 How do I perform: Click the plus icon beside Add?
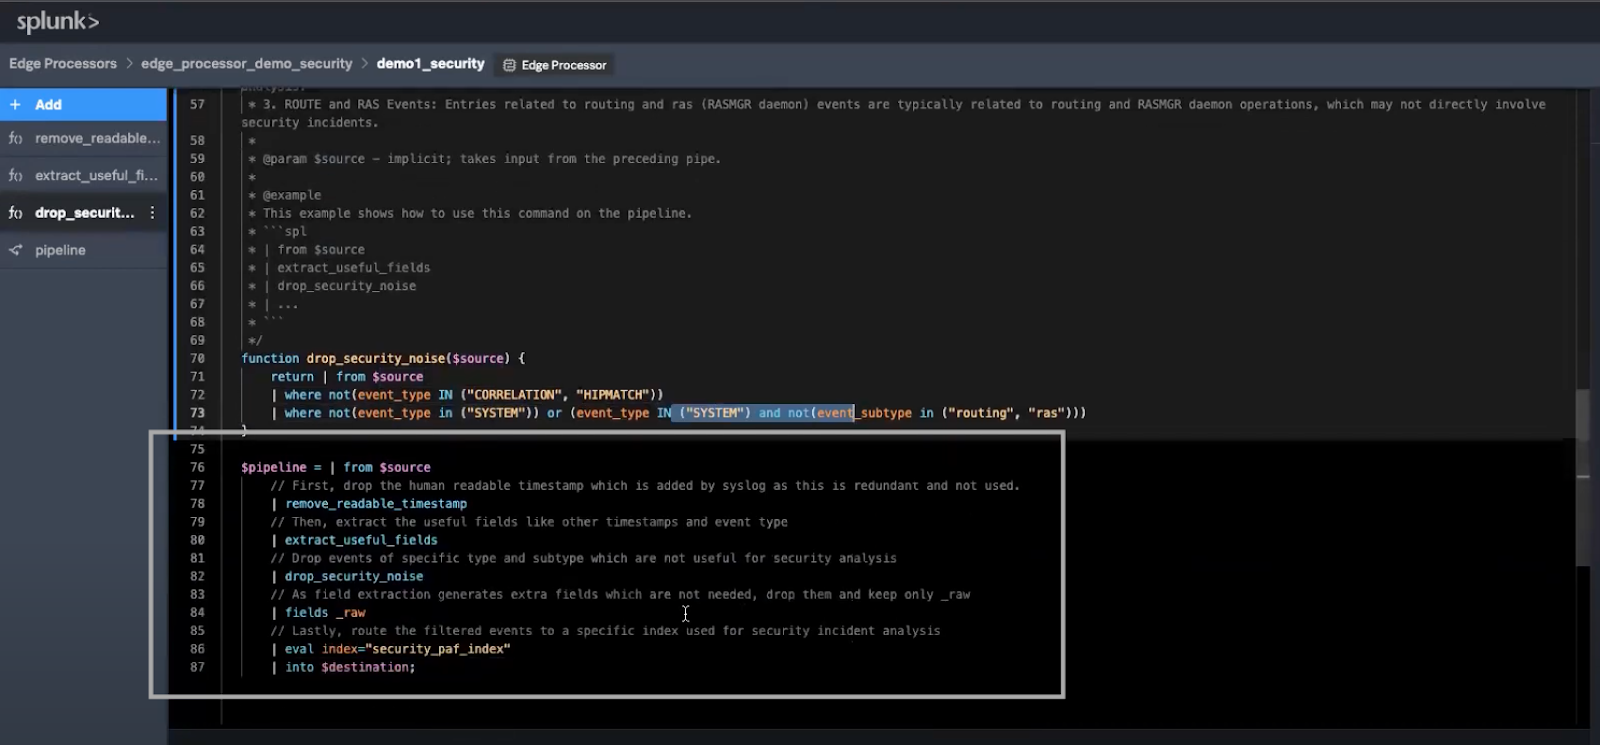15,104
